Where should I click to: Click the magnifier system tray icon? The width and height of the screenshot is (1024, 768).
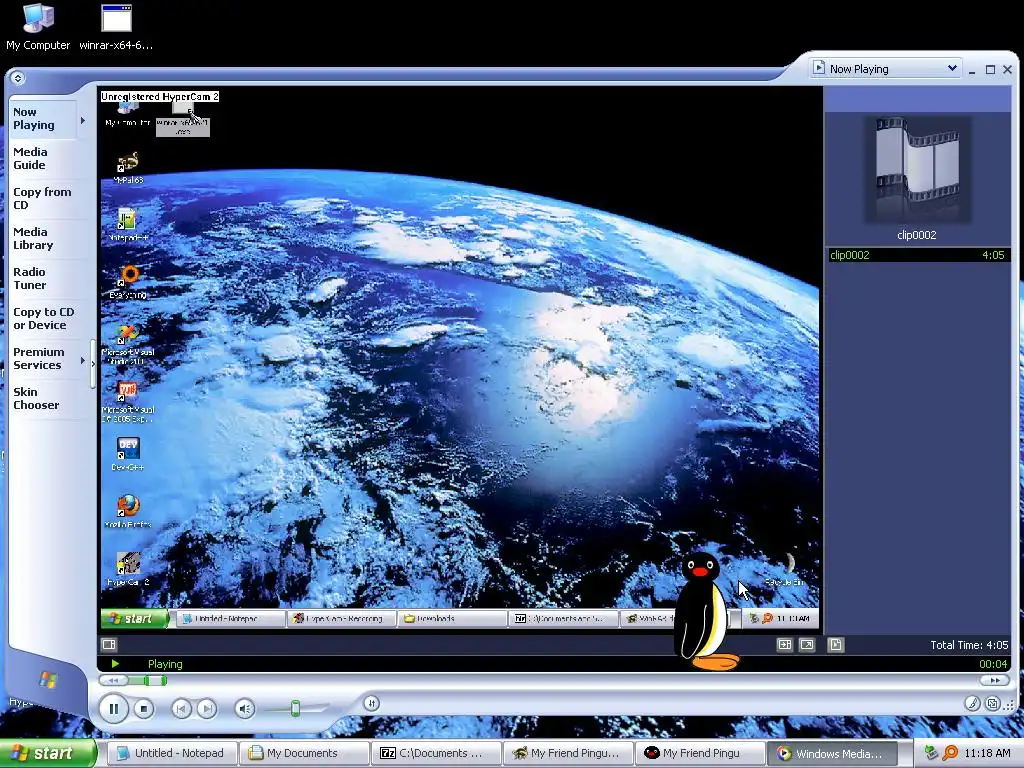[950, 753]
